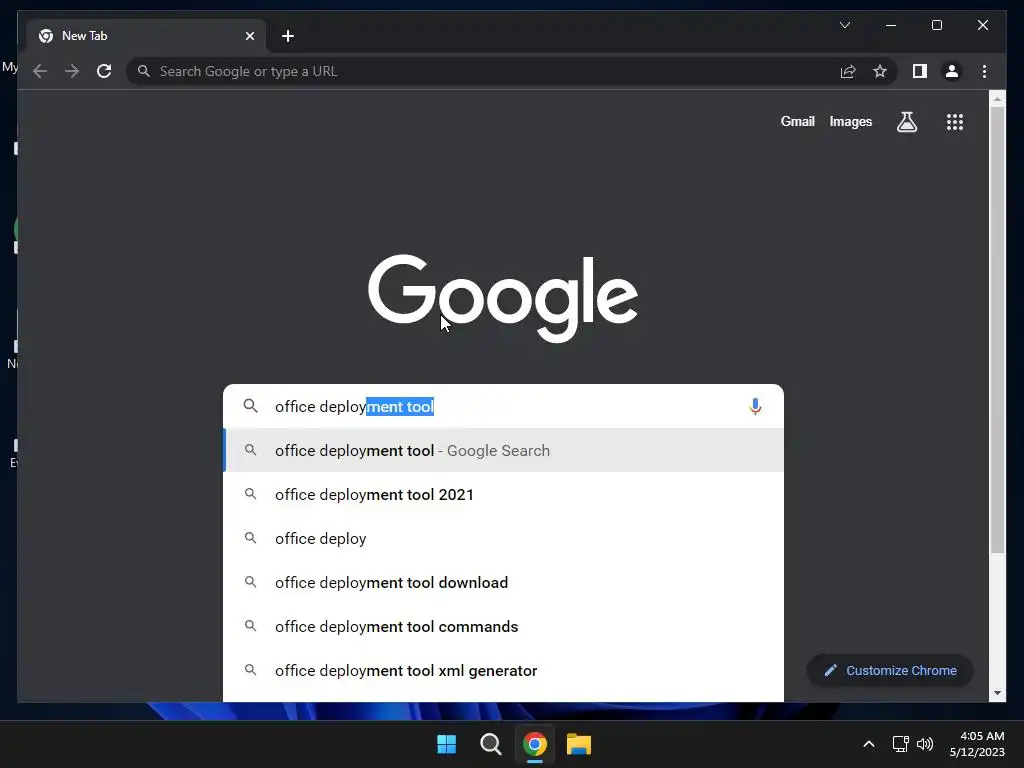Open the Chrome three-dot menu

point(984,71)
